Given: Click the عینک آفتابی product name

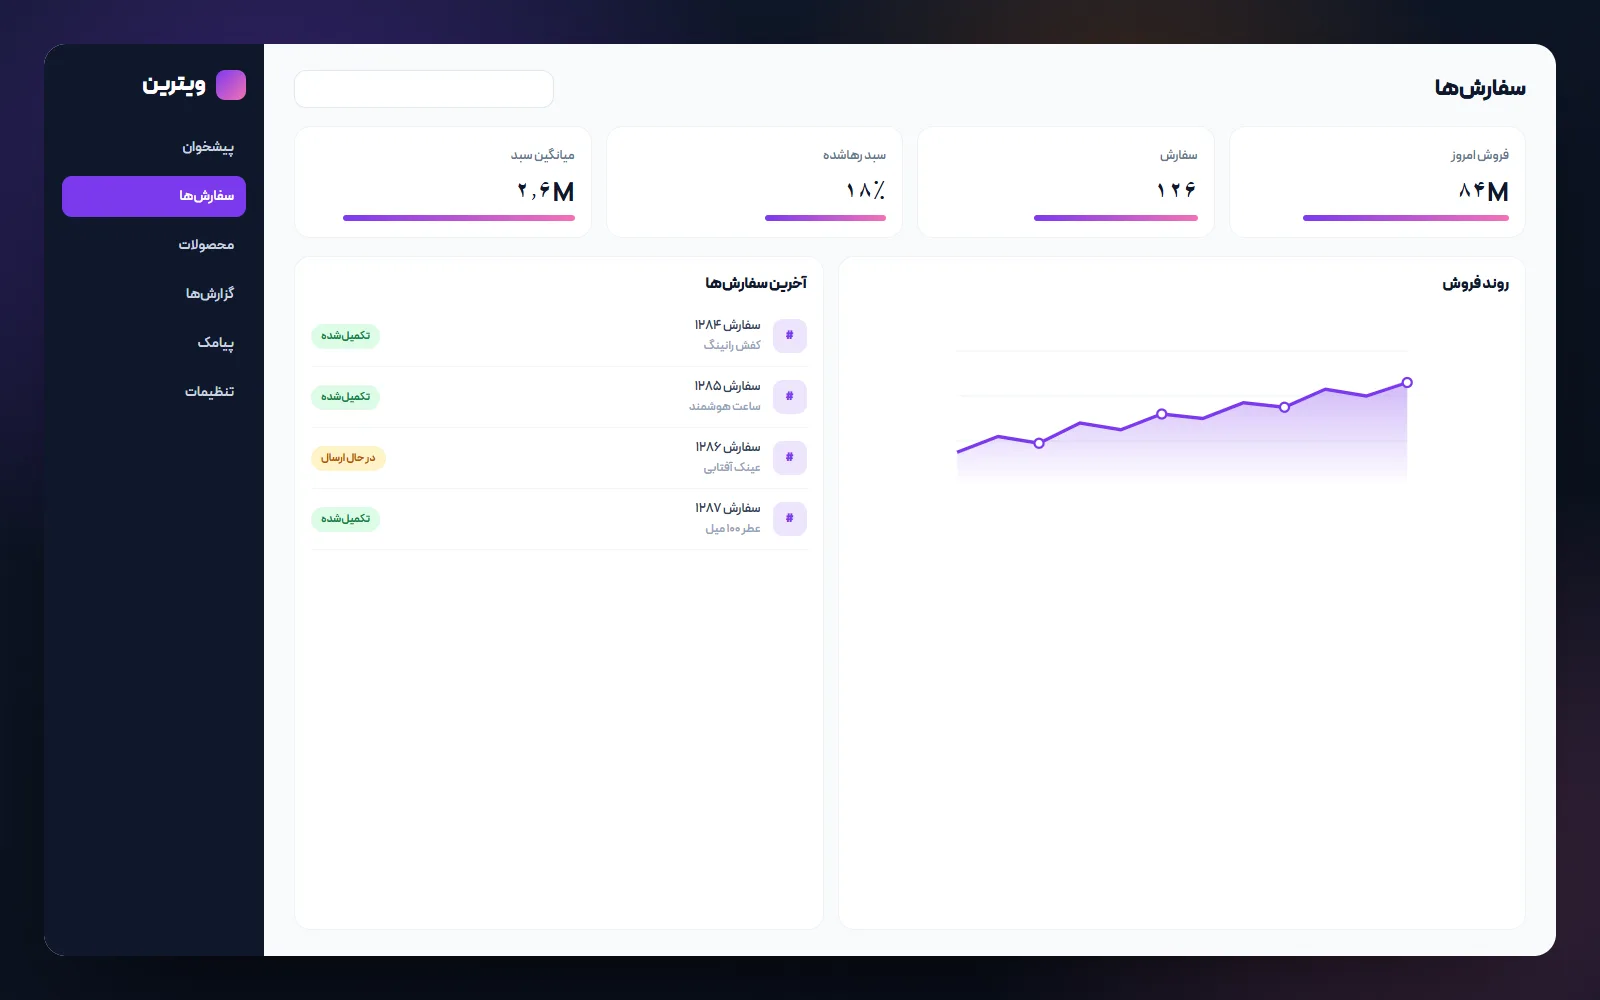Looking at the screenshot, I should 732,467.
